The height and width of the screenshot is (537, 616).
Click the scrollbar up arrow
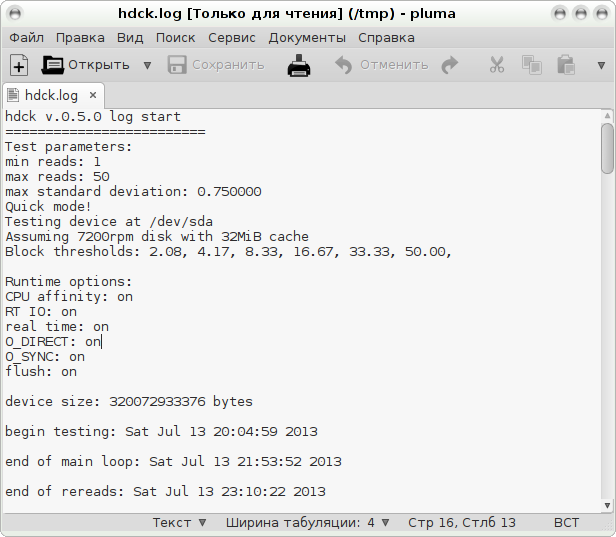tap(607, 115)
